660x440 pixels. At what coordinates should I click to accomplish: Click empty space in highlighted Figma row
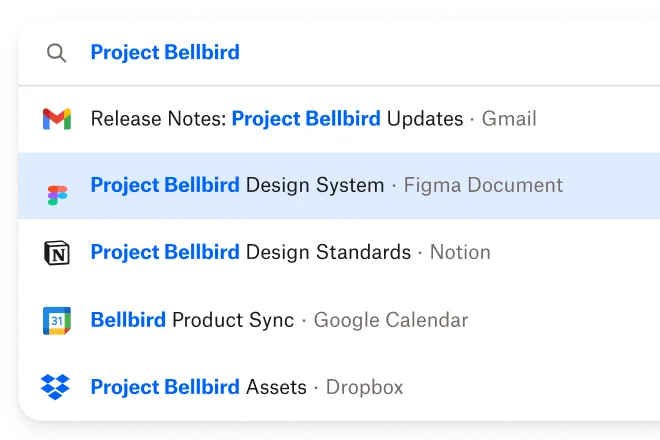[x=610, y=186]
